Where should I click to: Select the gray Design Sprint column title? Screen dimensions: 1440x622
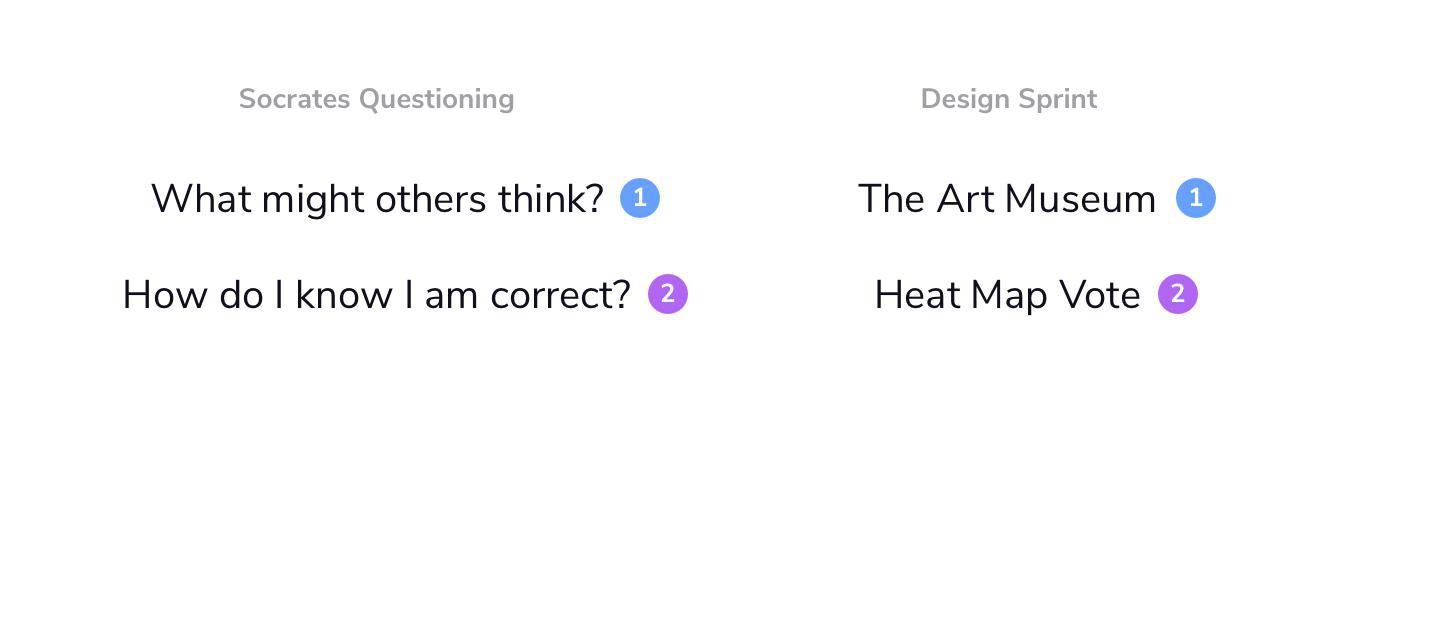point(1009,99)
